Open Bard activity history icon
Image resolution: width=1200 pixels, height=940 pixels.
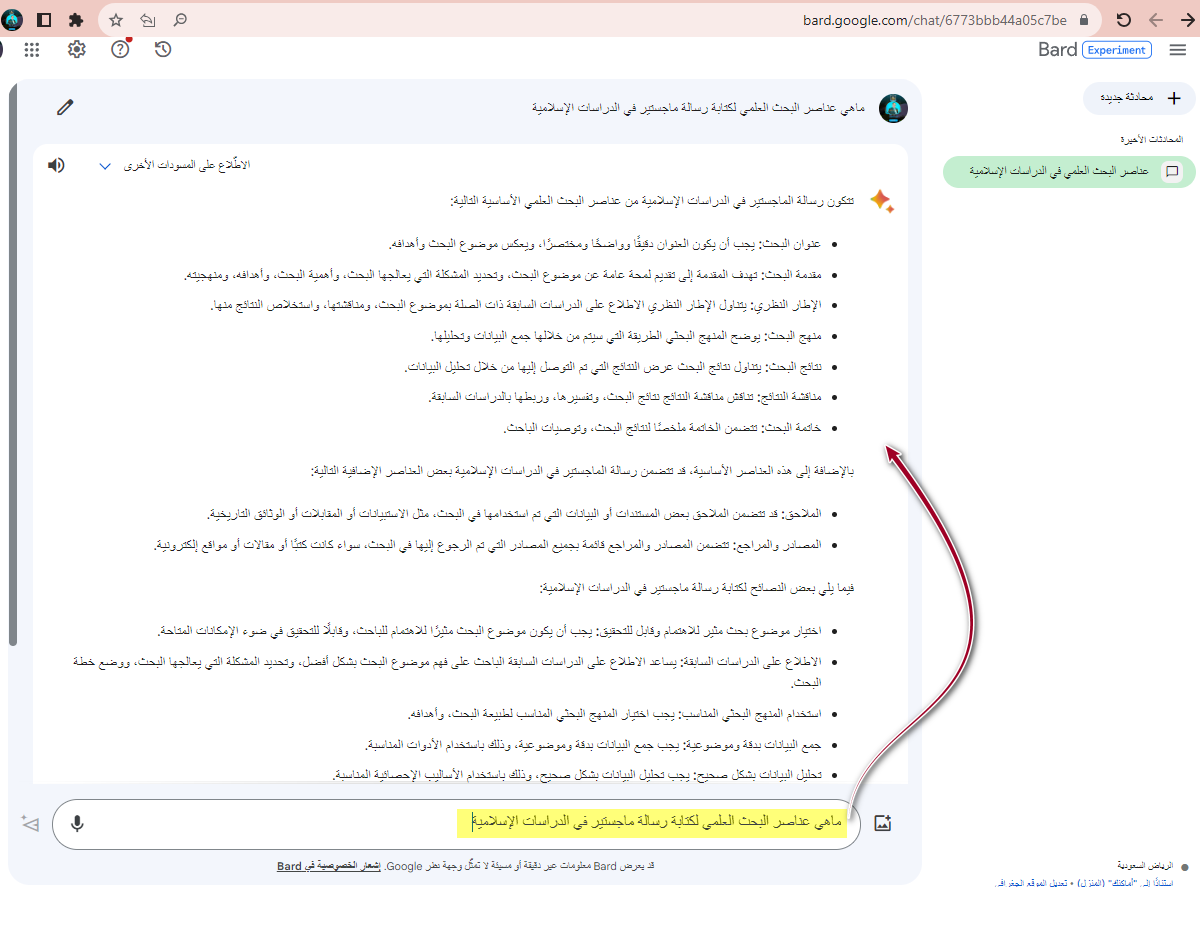click(163, 49)
